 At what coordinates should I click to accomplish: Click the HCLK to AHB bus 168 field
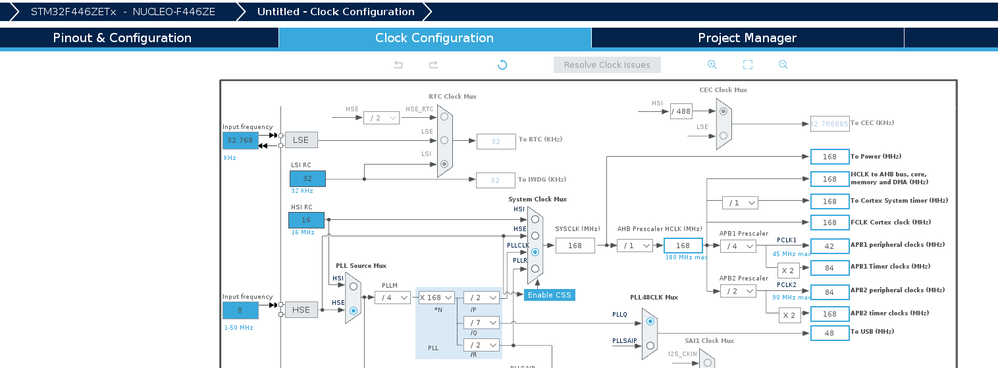[829, 179]
